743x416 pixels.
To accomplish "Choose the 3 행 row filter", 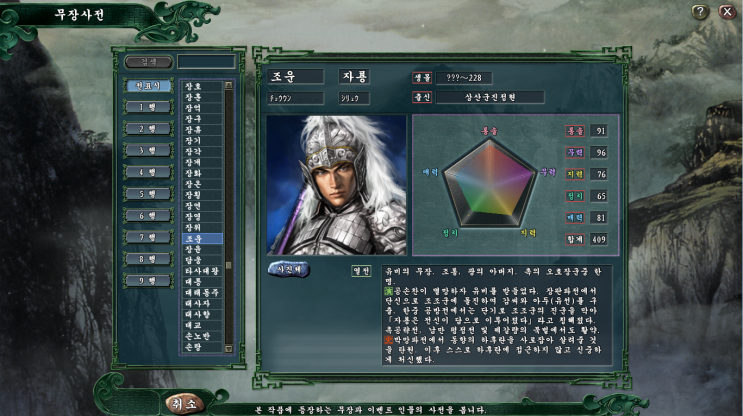I will pyautogui.click(x=148, y=150).
